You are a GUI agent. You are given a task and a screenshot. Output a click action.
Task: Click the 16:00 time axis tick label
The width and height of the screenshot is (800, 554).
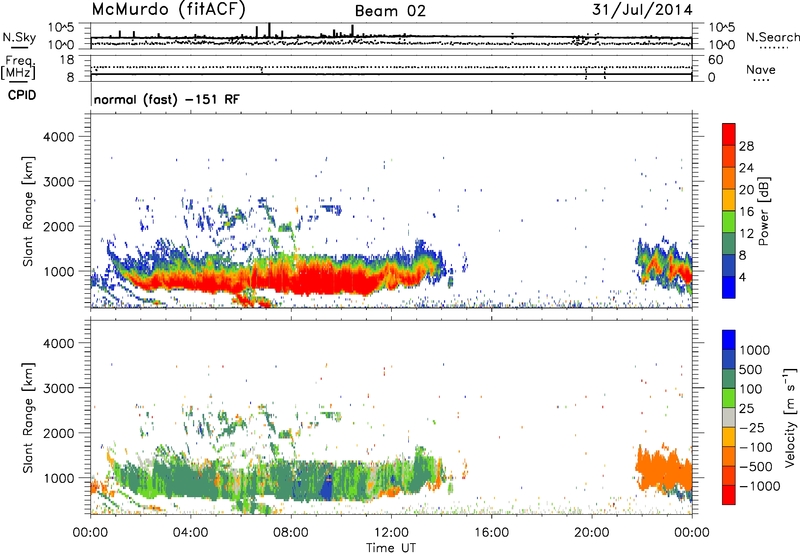[491, 533]
